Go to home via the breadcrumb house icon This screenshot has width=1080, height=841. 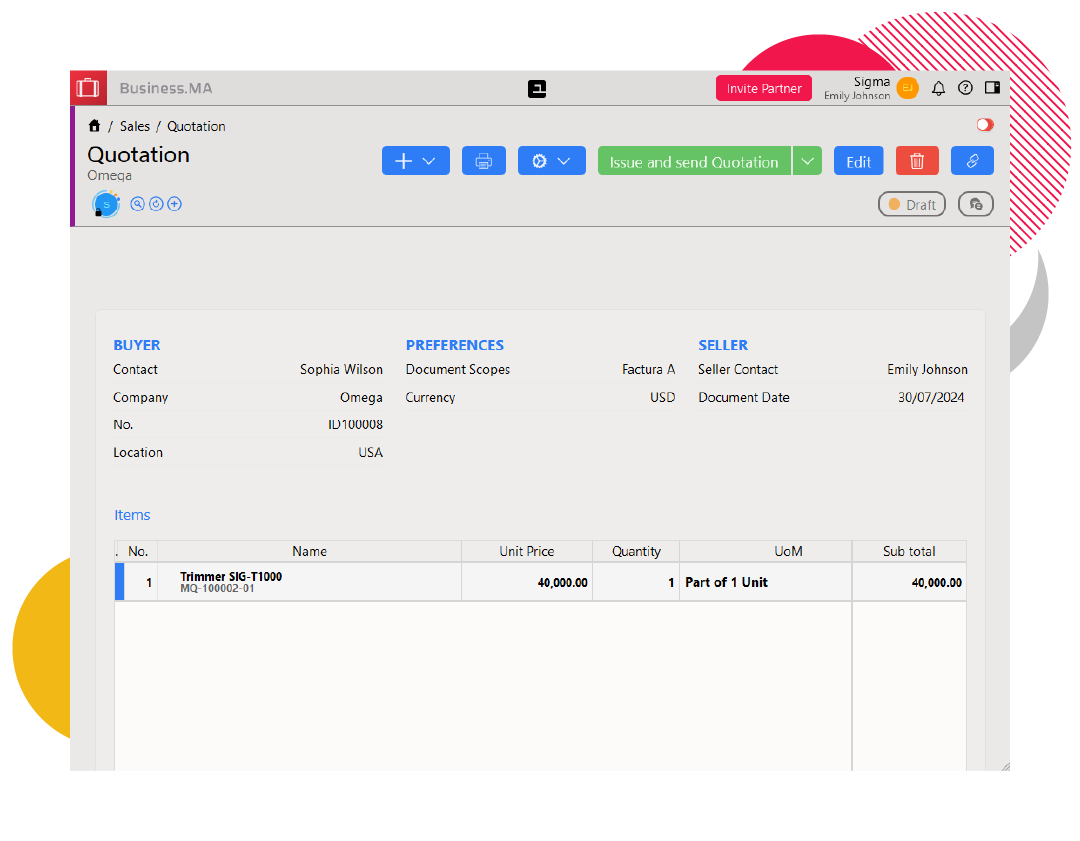94,126
